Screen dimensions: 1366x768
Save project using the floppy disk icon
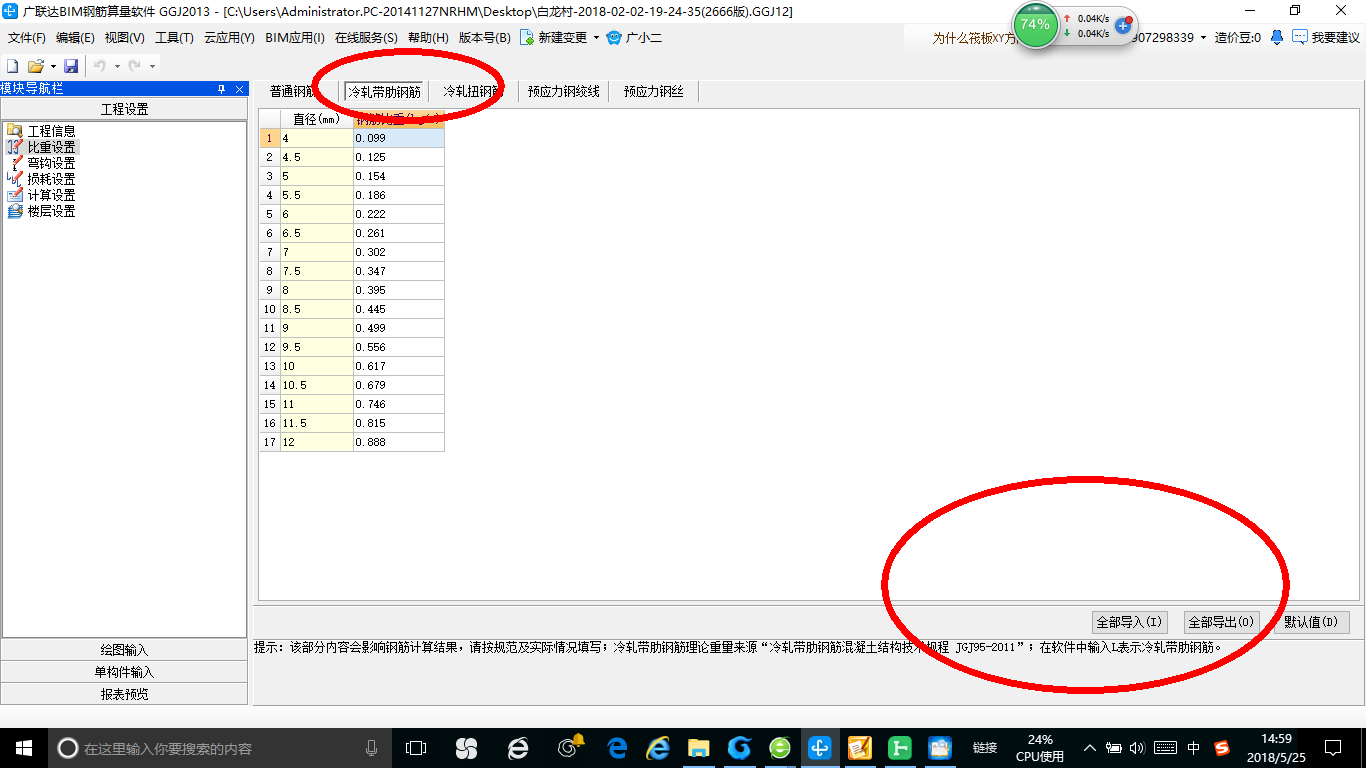71,66
